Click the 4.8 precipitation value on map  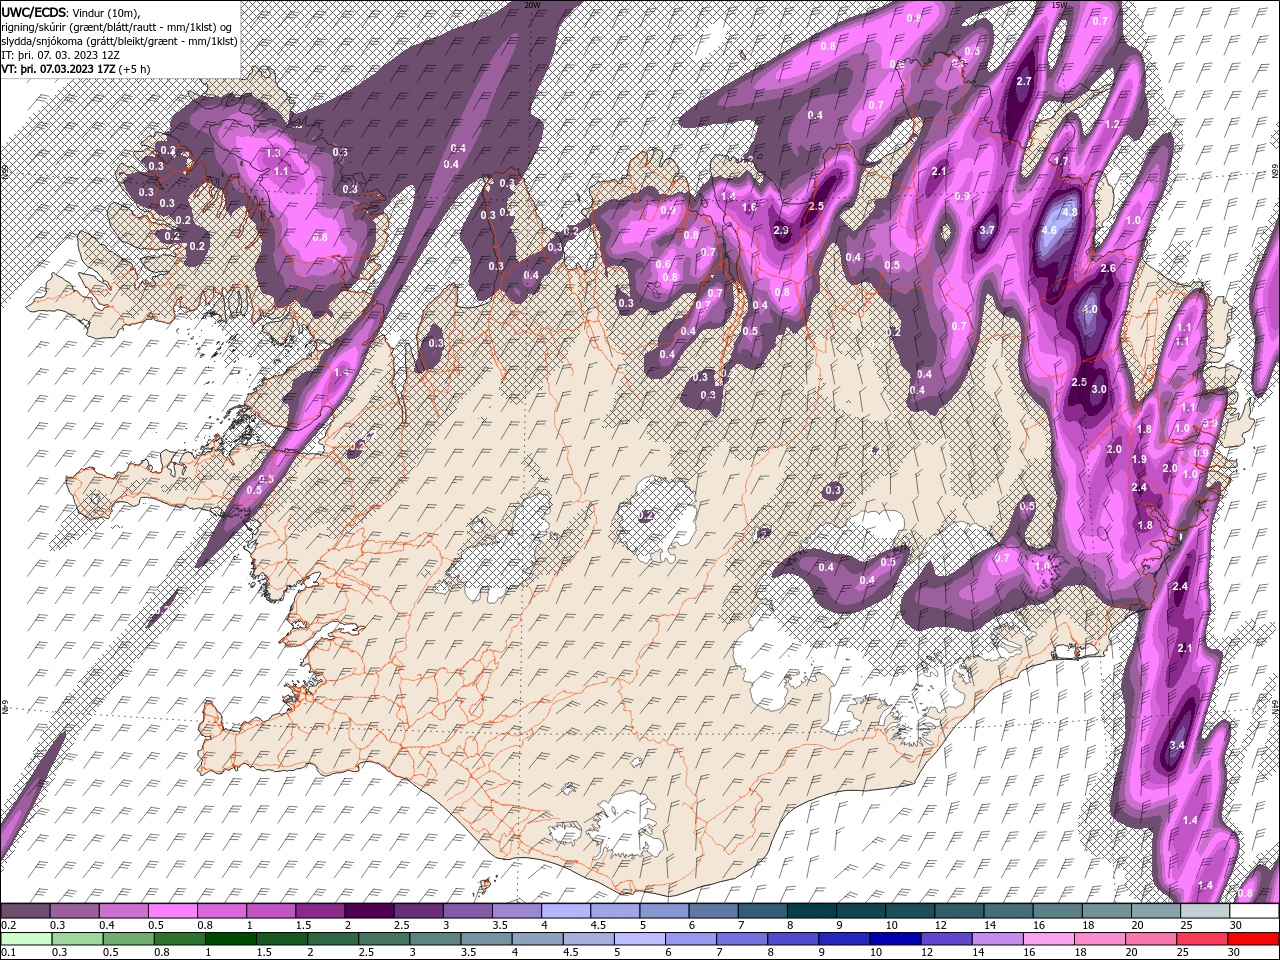coord(1069,212)
